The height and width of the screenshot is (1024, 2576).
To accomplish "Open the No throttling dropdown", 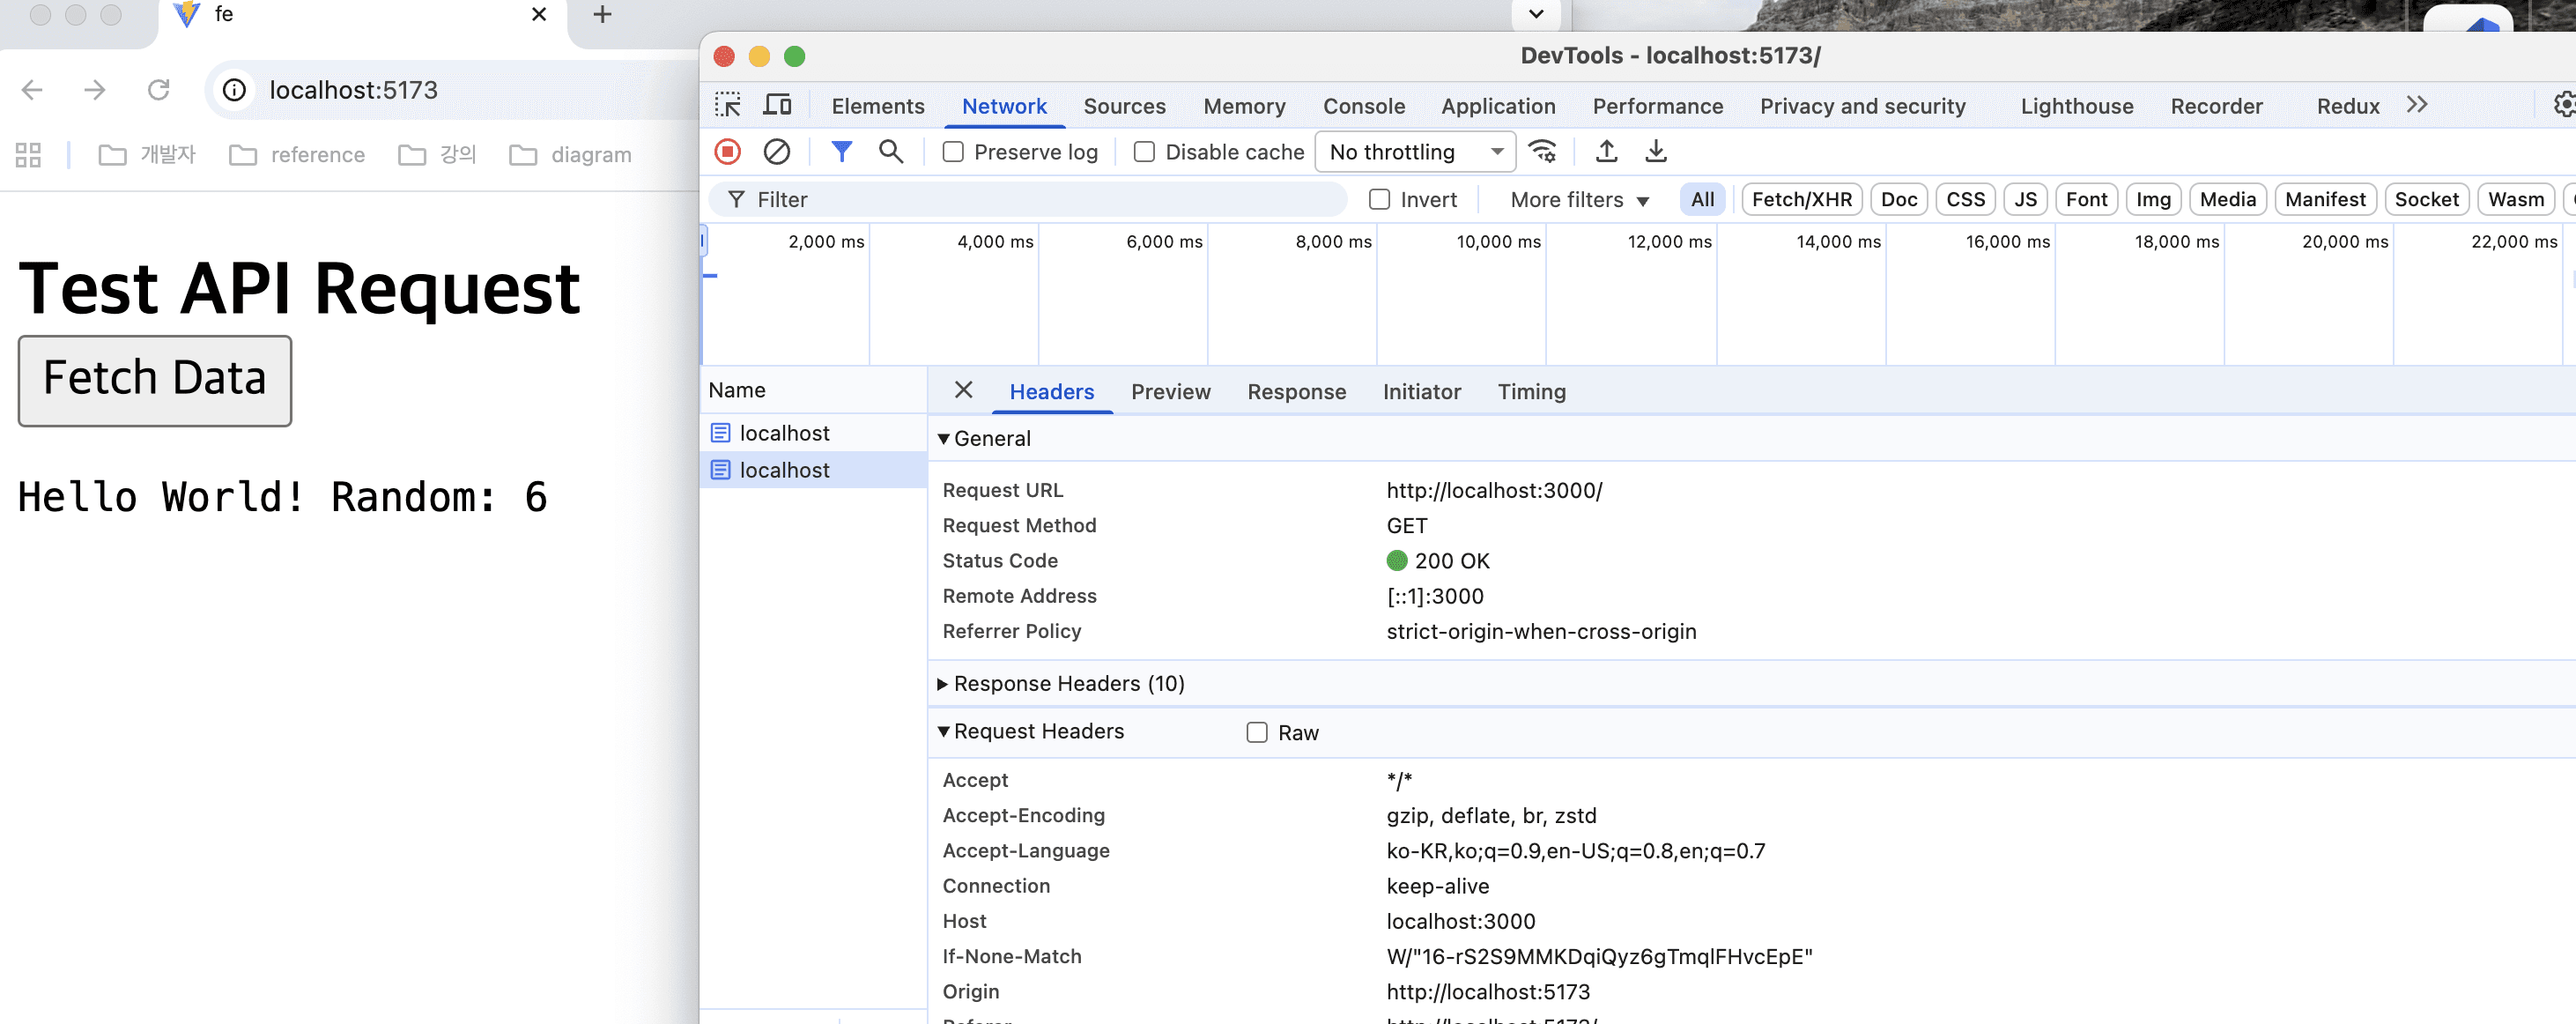I will pyautogui.click(x=1414, y=152).
